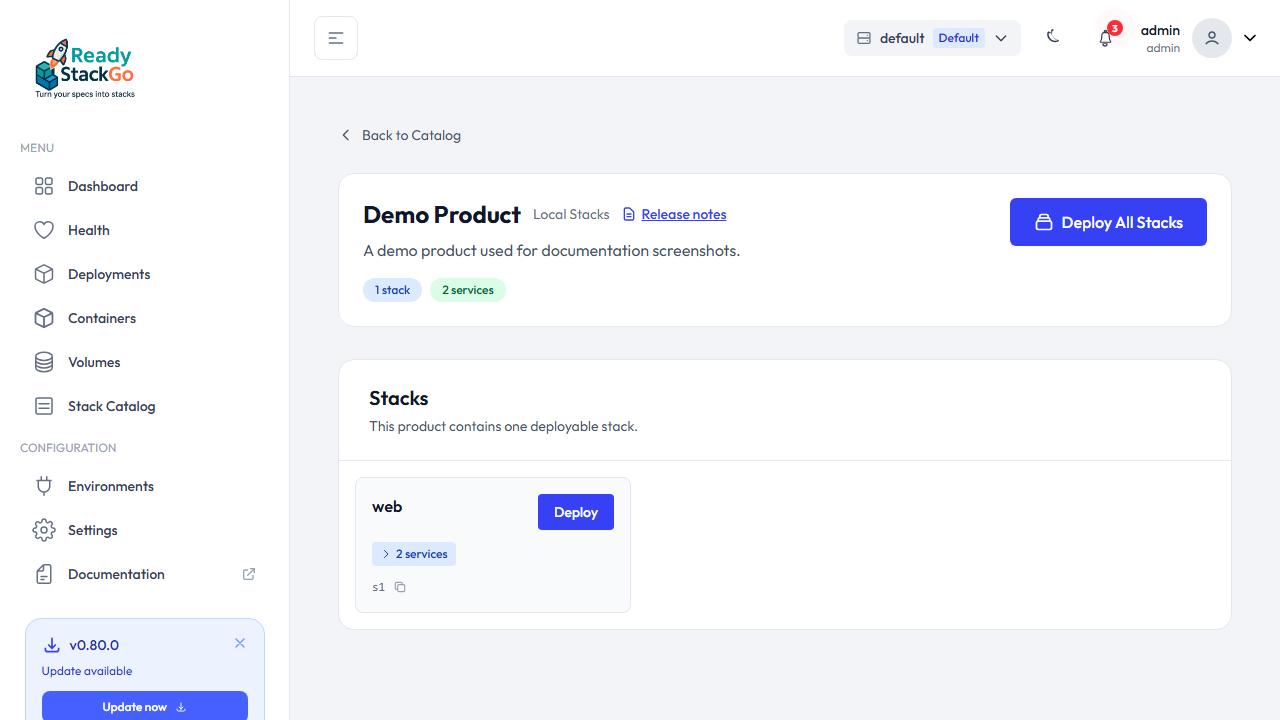
Task: Open the Health menu item
Action: click(145, 230)
